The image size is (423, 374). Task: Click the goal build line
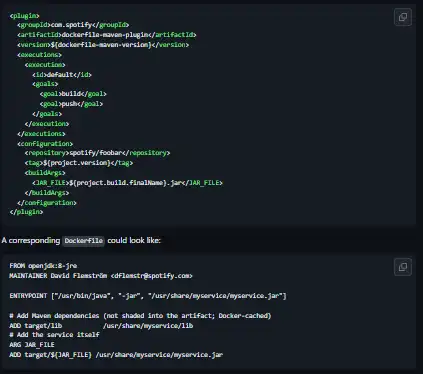(73, 94)
